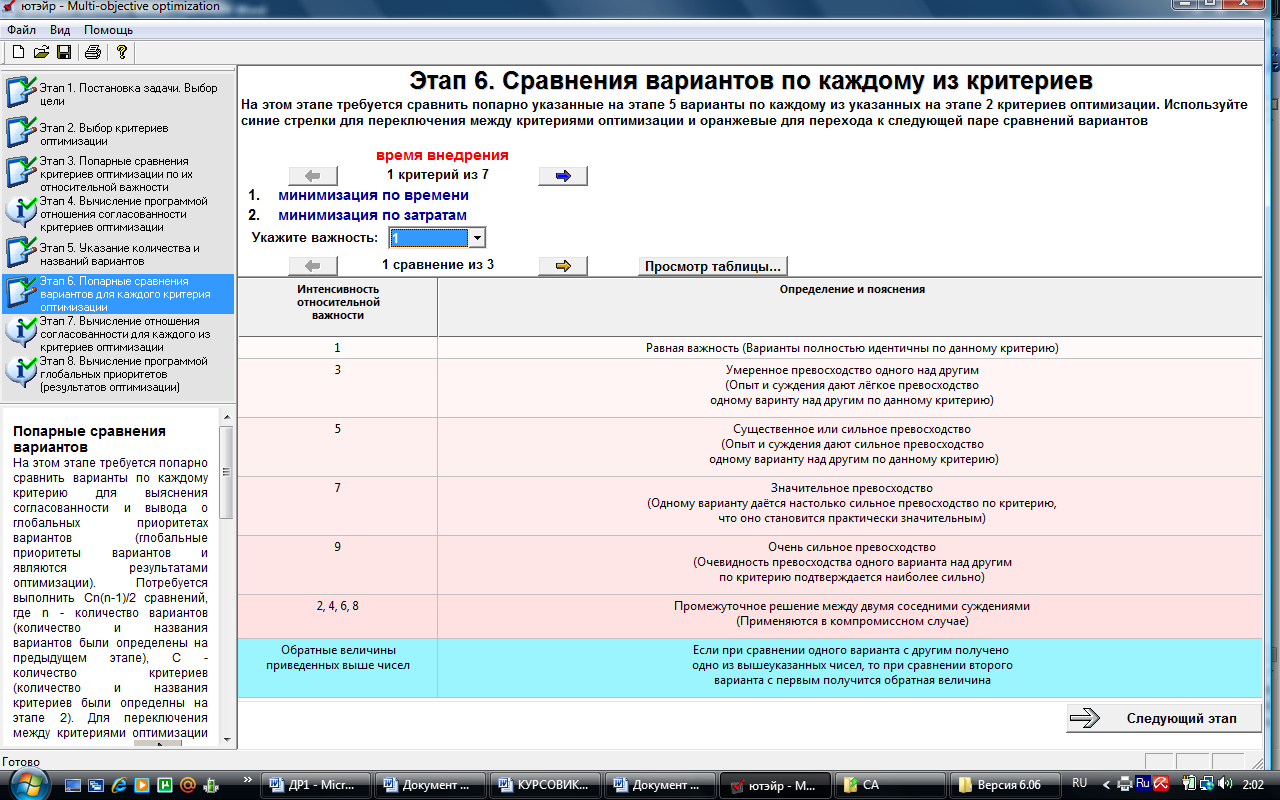Switch to СА taskbar window
The width and height of the screenshot is (1280, 800).
891,785
